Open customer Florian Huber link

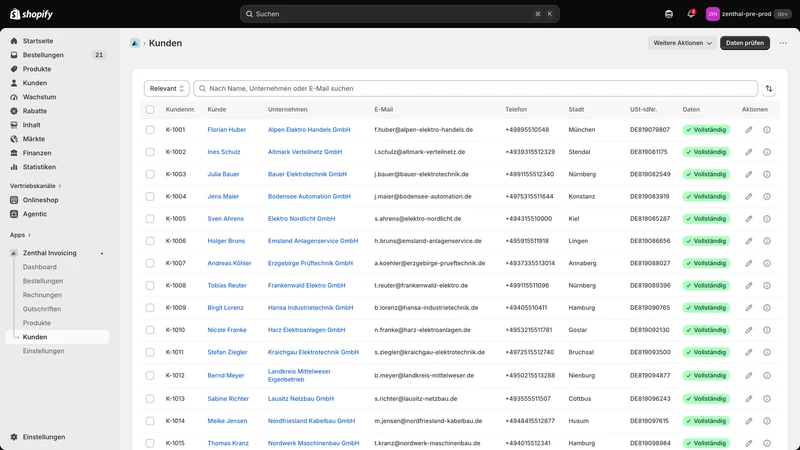click(227, 130)
